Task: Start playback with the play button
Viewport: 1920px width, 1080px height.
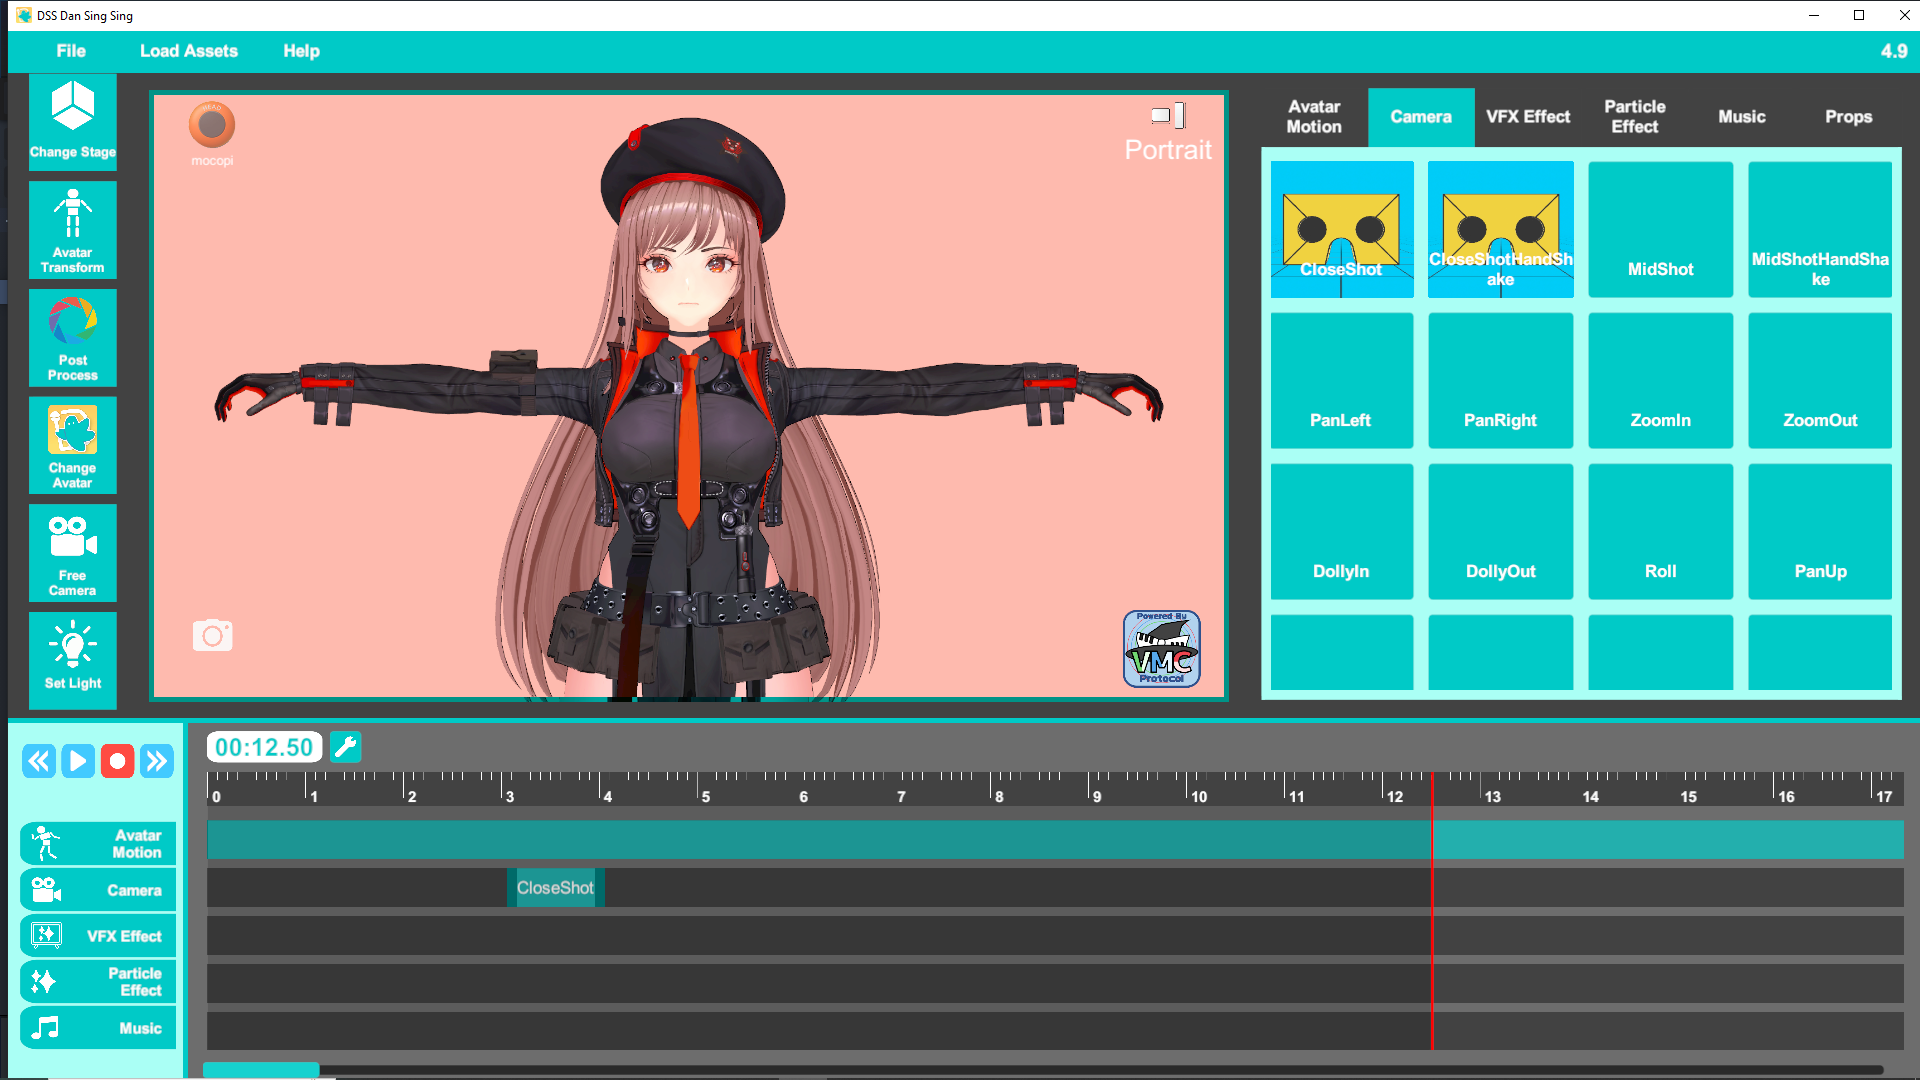Action: 78,760
